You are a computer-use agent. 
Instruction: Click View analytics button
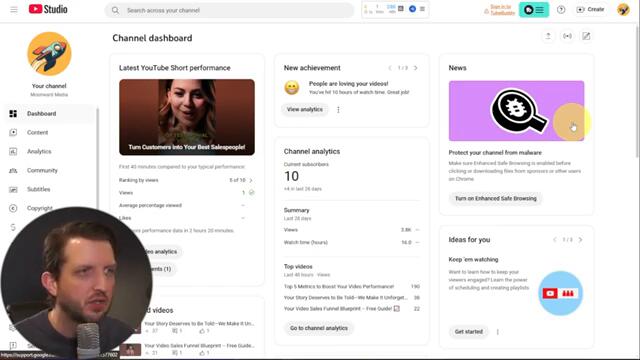pyautogui.click(x=304, y=109)
